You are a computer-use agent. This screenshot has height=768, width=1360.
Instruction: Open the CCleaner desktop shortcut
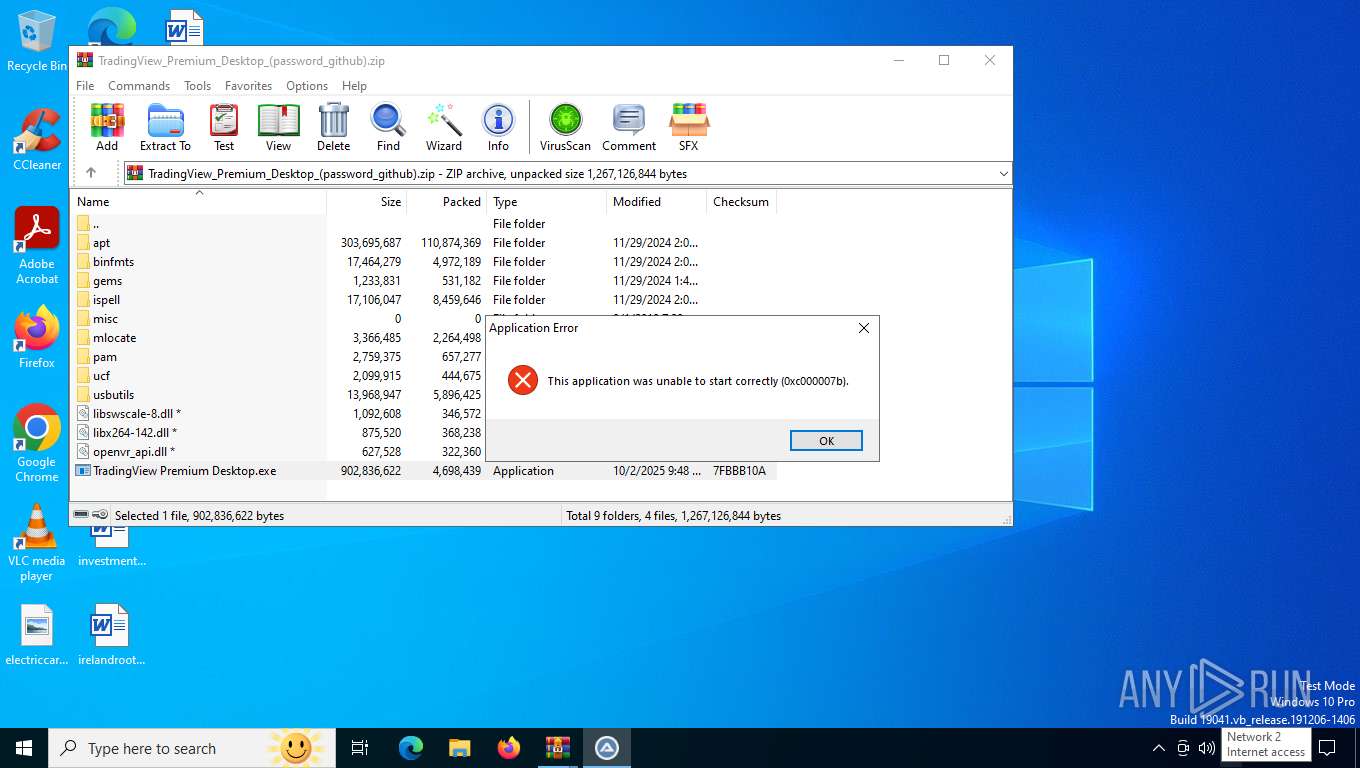(x=37, y=139)
